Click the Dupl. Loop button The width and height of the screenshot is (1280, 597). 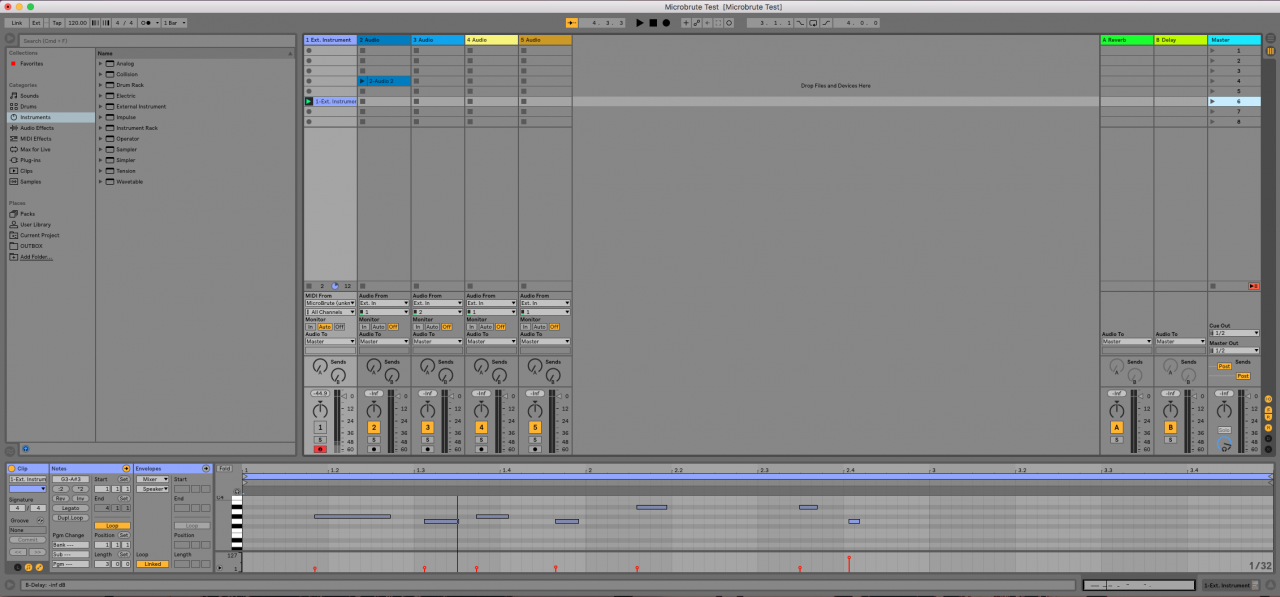pos(70,517)
